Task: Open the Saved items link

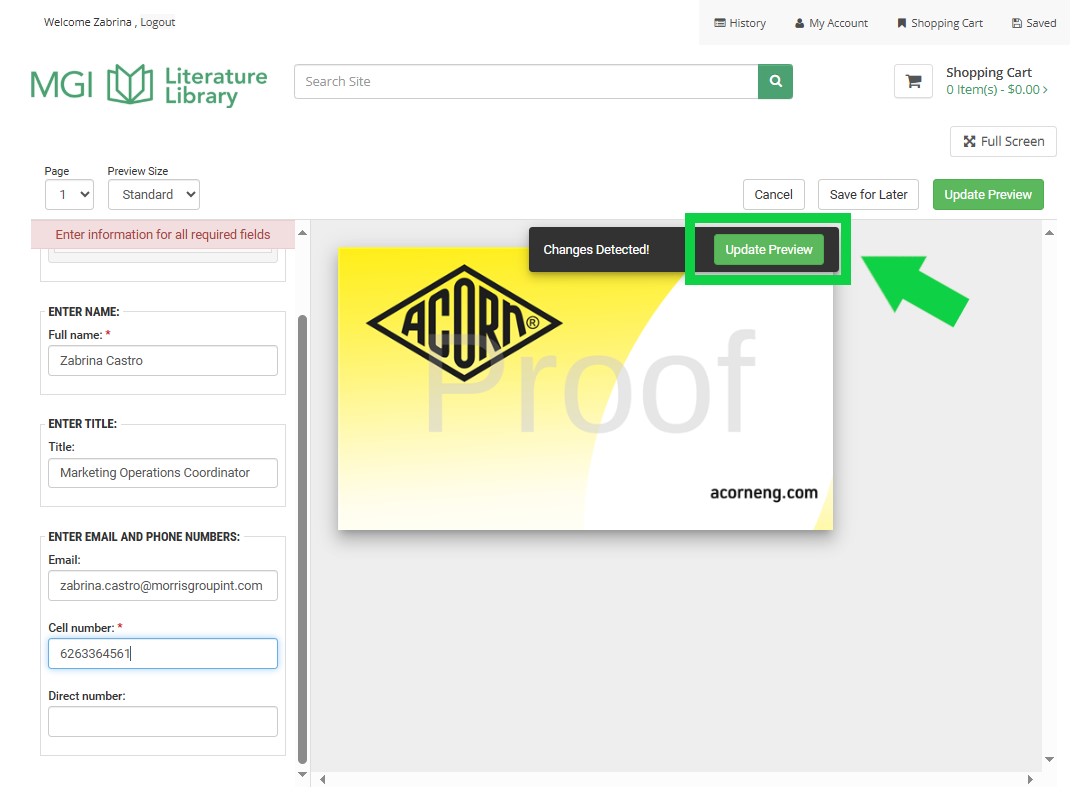Action: click(x=1034, y=23)
